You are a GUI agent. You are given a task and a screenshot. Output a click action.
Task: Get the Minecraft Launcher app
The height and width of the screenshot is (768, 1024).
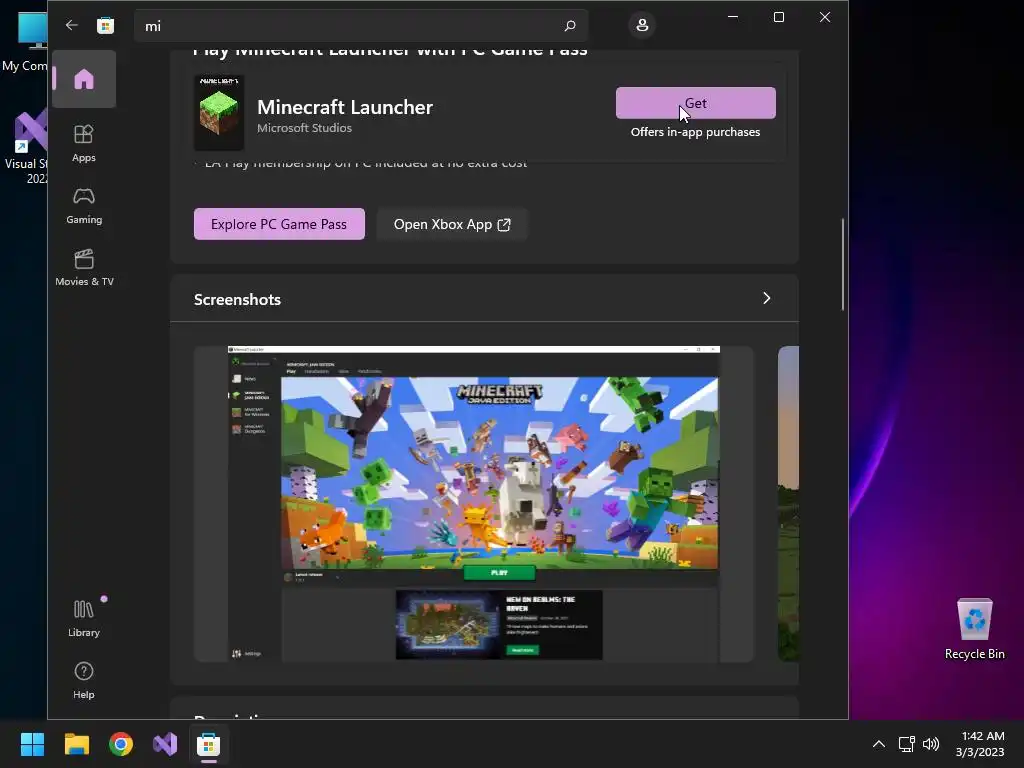tap(696, 103)
